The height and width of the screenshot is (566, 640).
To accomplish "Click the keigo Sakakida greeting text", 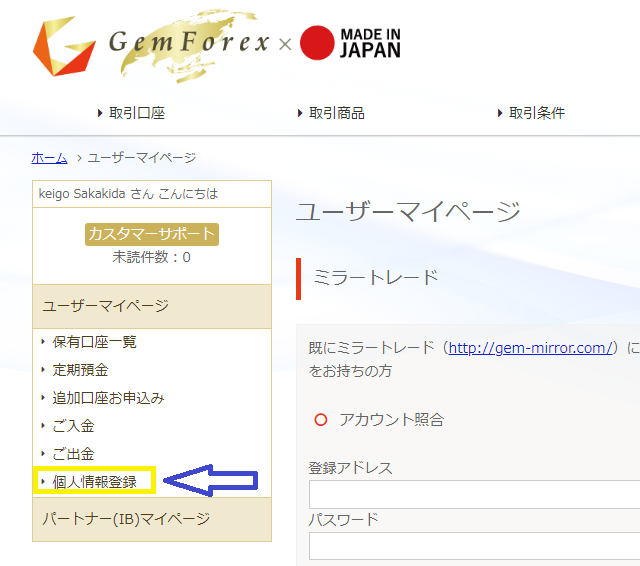I will point(128,193).
